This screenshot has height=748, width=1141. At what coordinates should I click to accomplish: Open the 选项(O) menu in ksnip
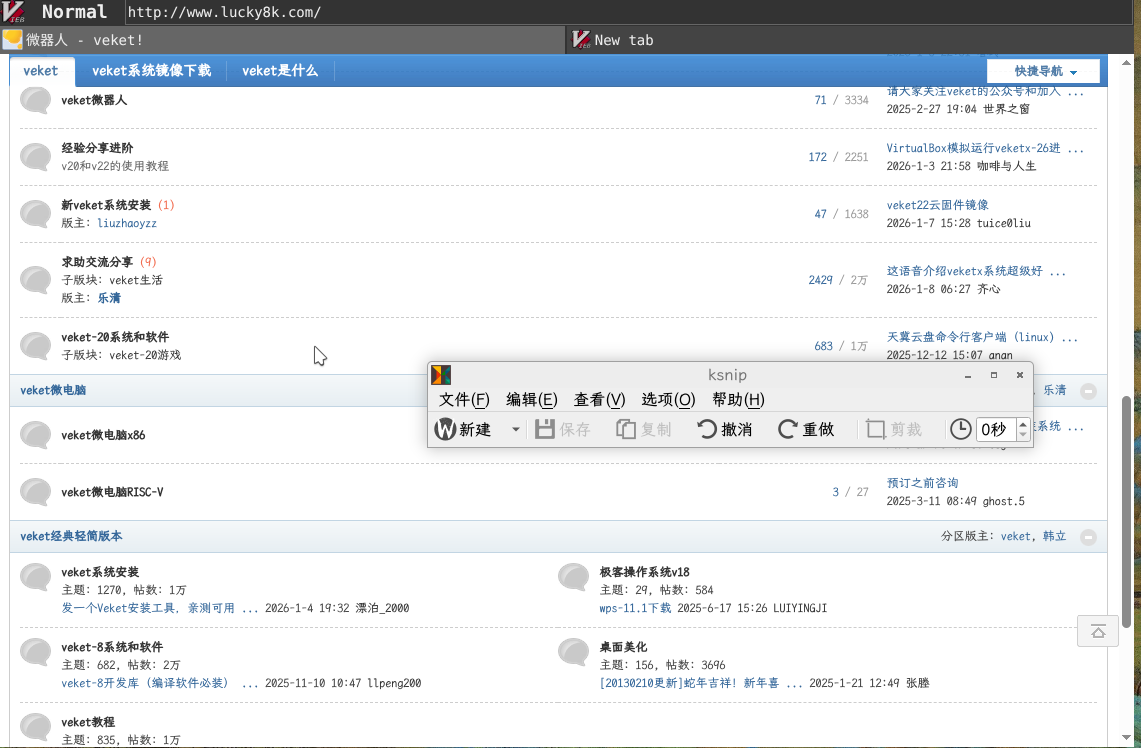[668, 400]
